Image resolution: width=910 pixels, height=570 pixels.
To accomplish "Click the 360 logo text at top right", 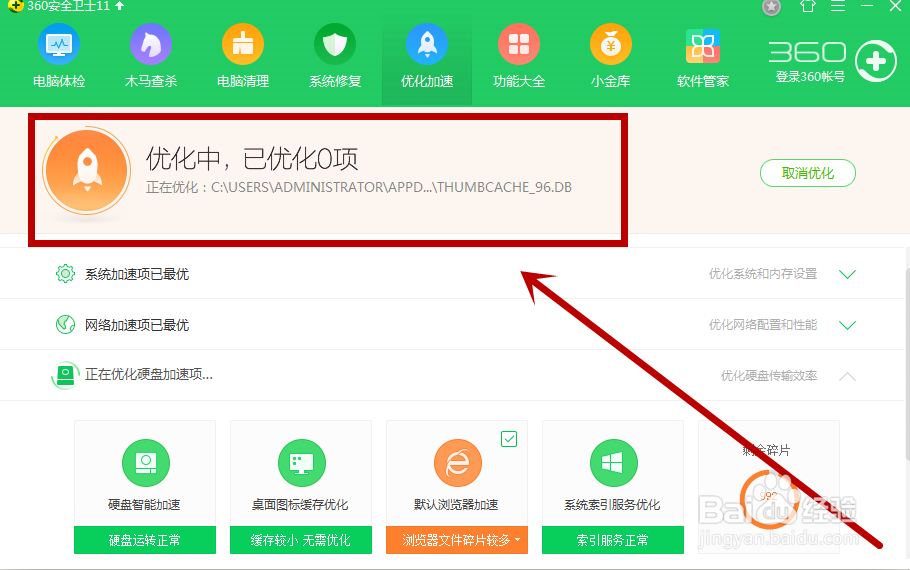I will [808, 52].
